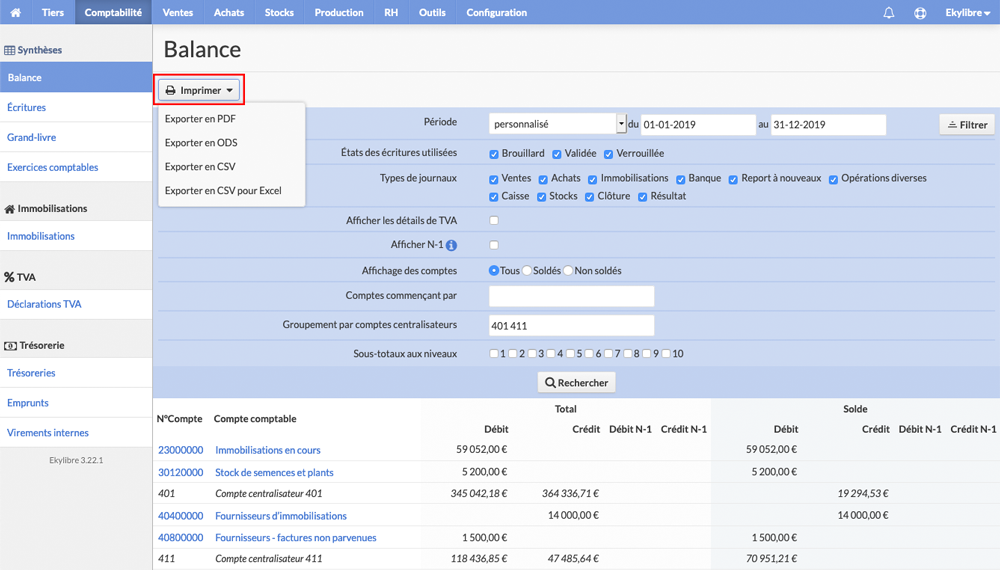Open the Tiers menu
The width and height of the screenshot is (1000, 570).
click(53, 12)
